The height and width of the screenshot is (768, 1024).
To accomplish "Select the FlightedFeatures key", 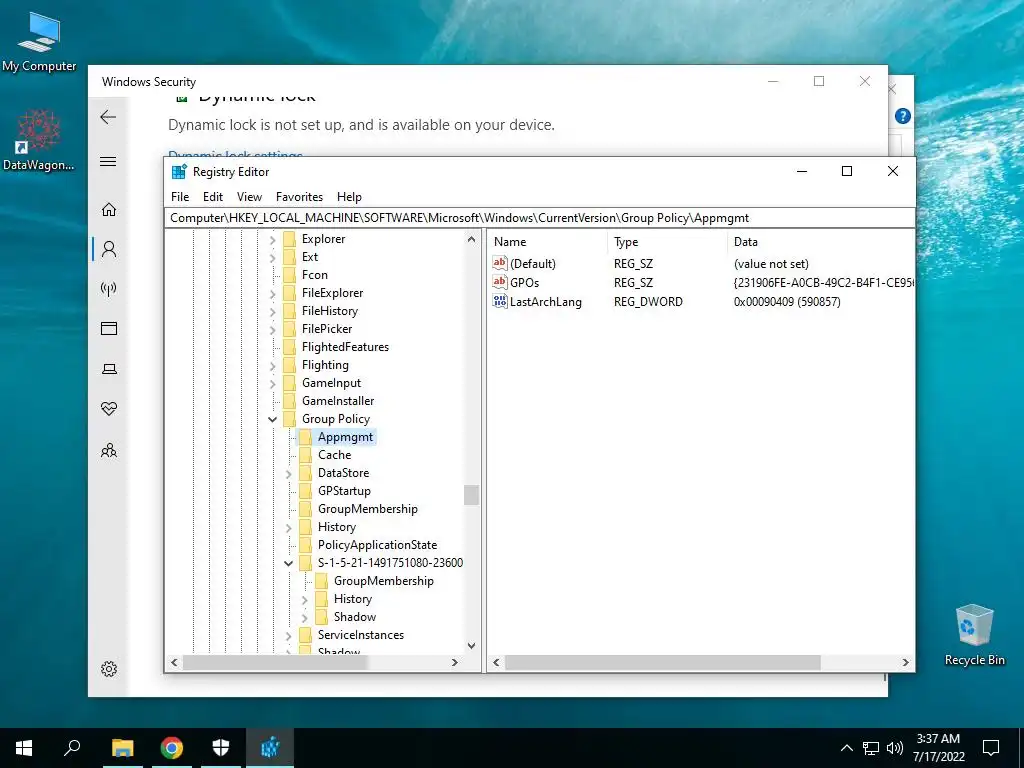I will [345, 347].
